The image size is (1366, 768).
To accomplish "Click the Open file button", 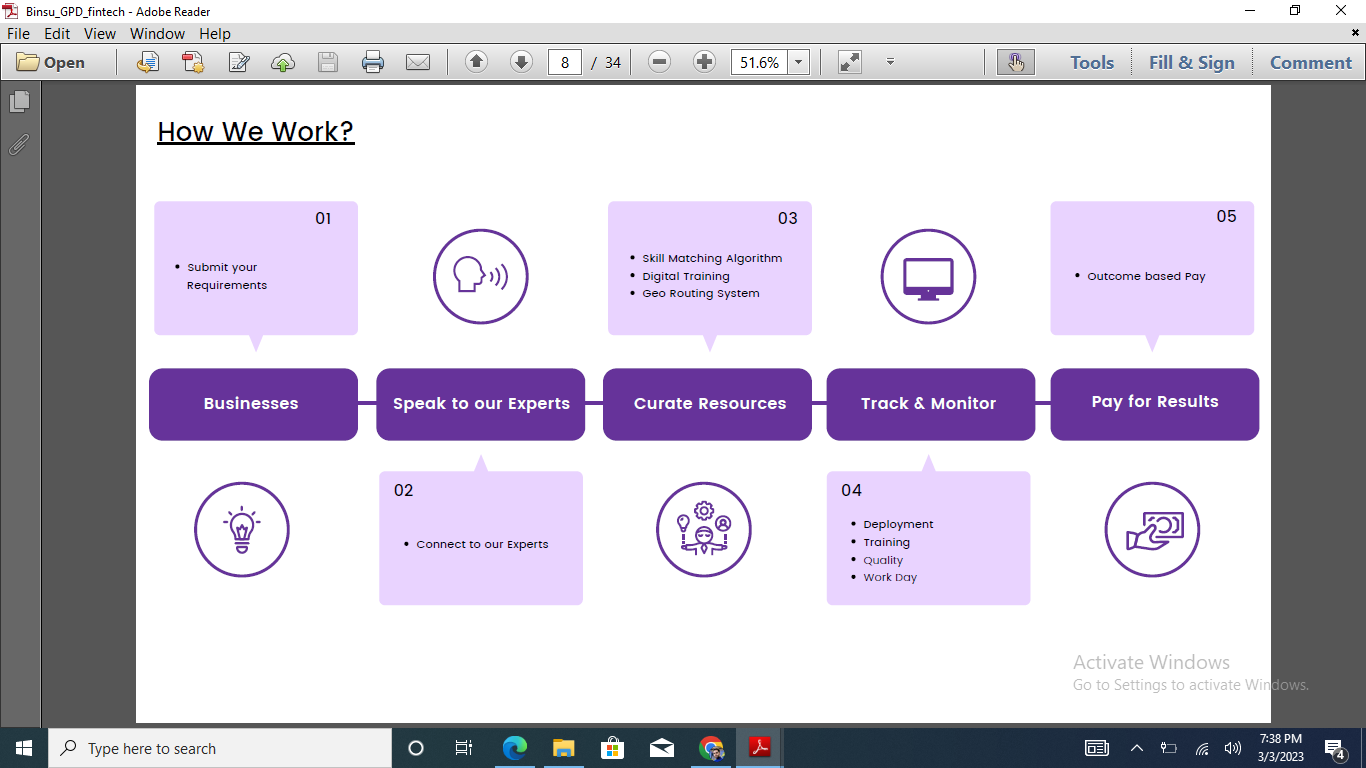I will click(x=52, y=62).
